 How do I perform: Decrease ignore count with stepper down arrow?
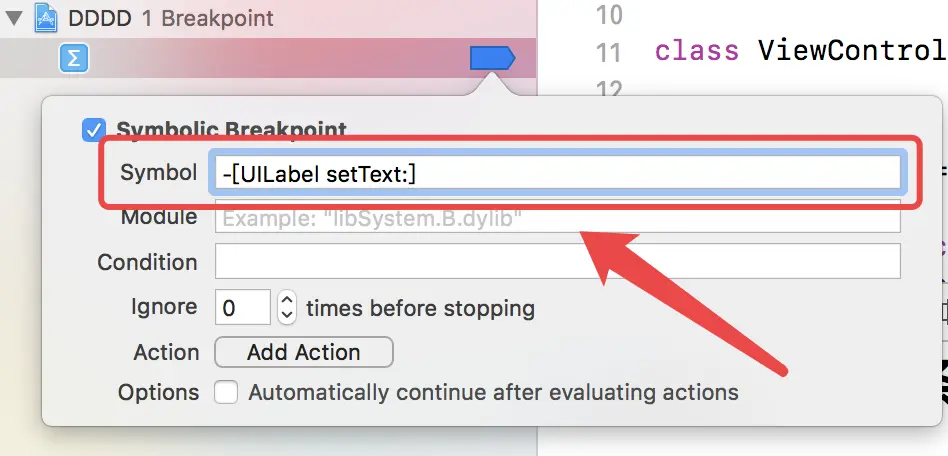click(x=287, y=316)
